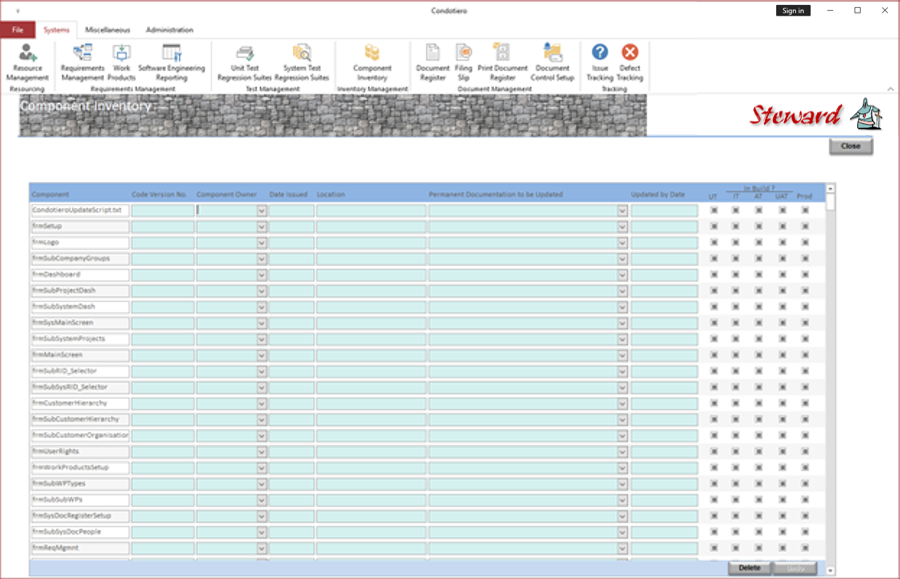The width and height of the screenshot is (900, 579).
Task: Click Code Version No. field for frmSetup
Action: (x=162, y=227)
